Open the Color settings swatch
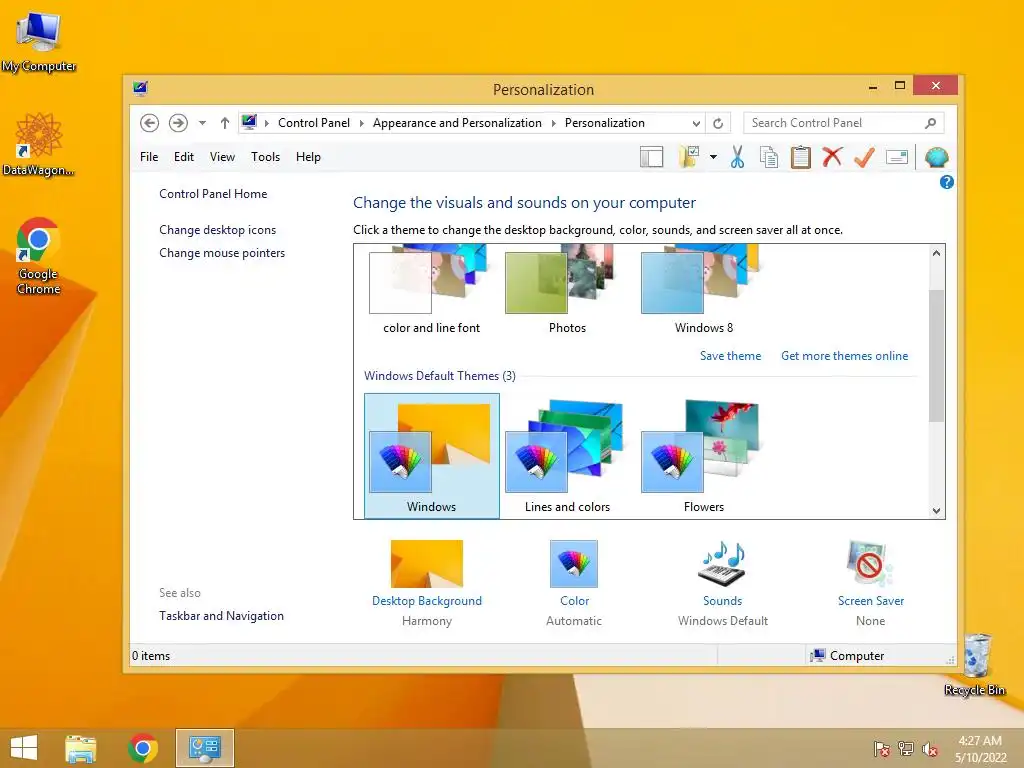1024x768 pixels. point(574,564)
